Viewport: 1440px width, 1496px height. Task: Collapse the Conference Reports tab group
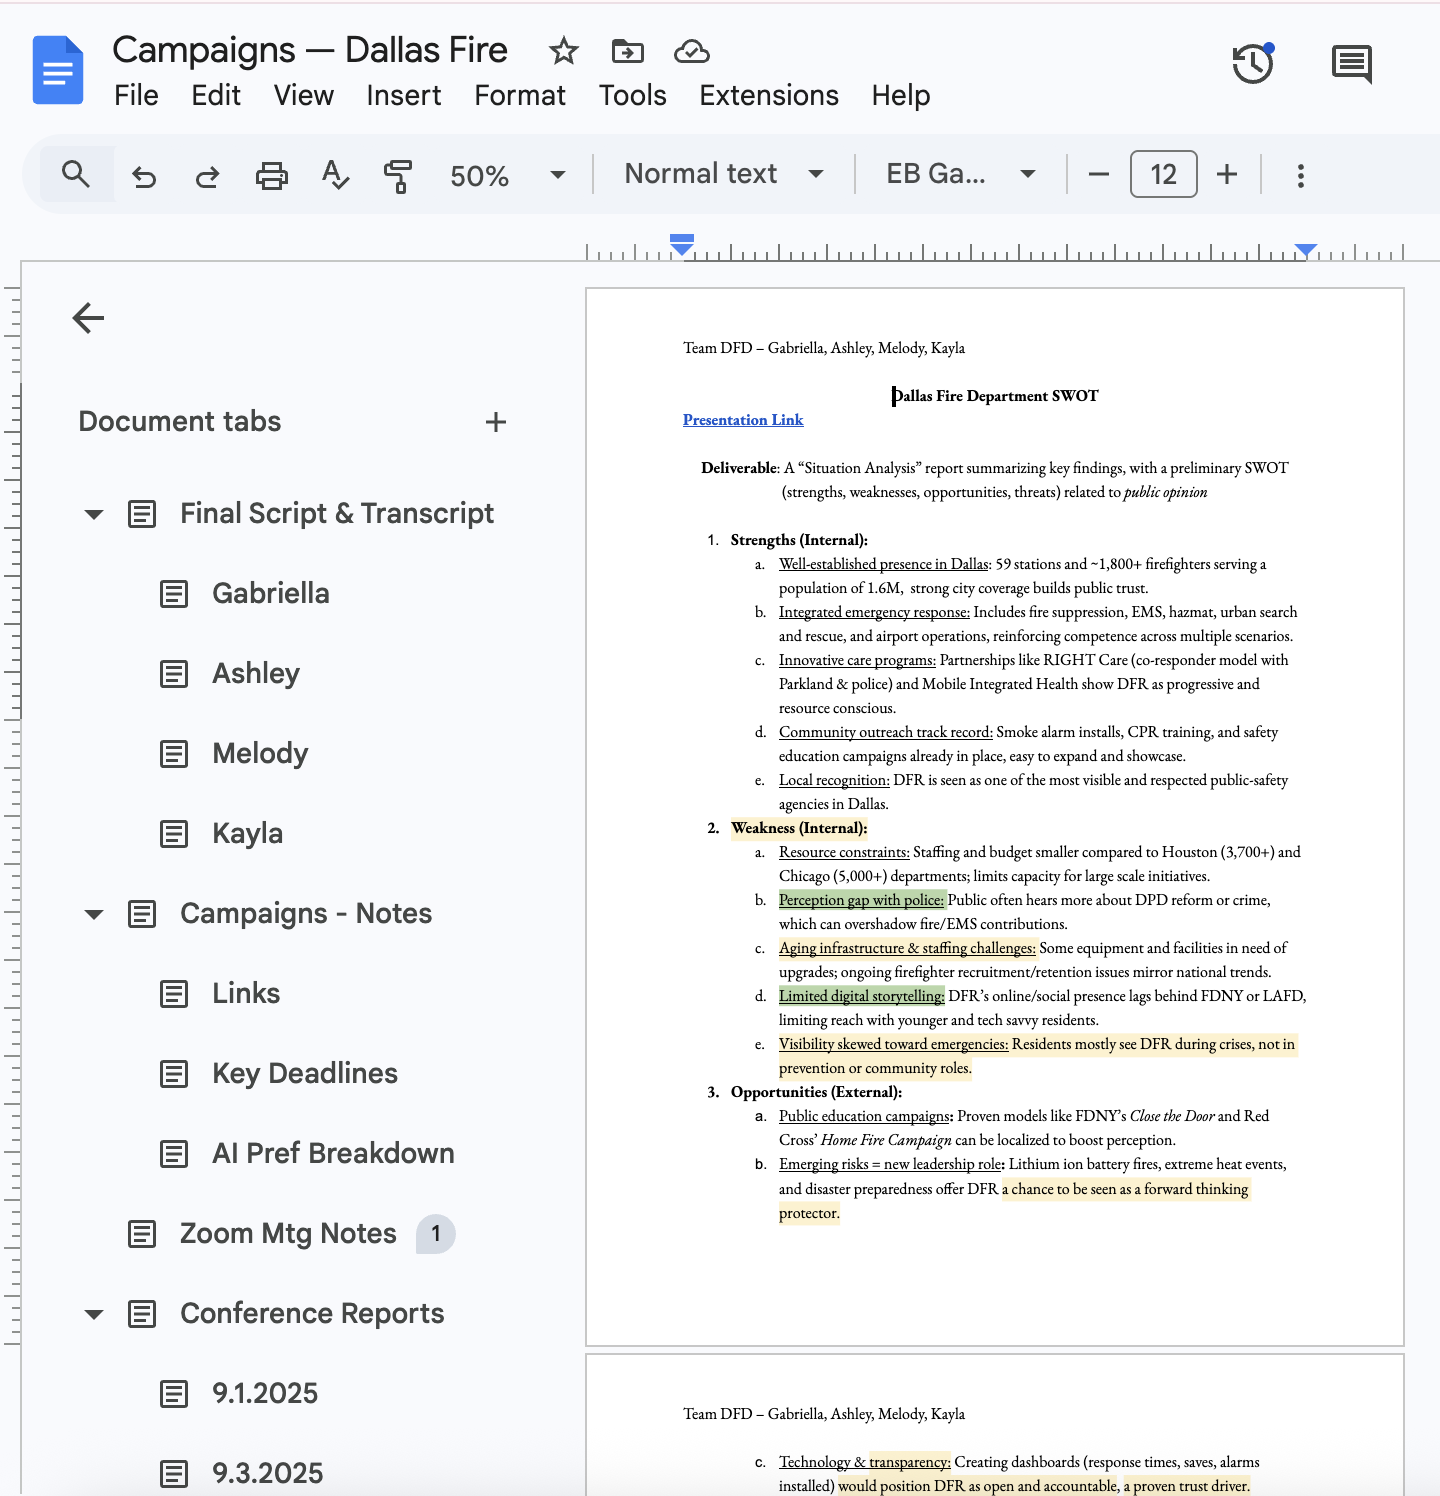(94, 1314)
